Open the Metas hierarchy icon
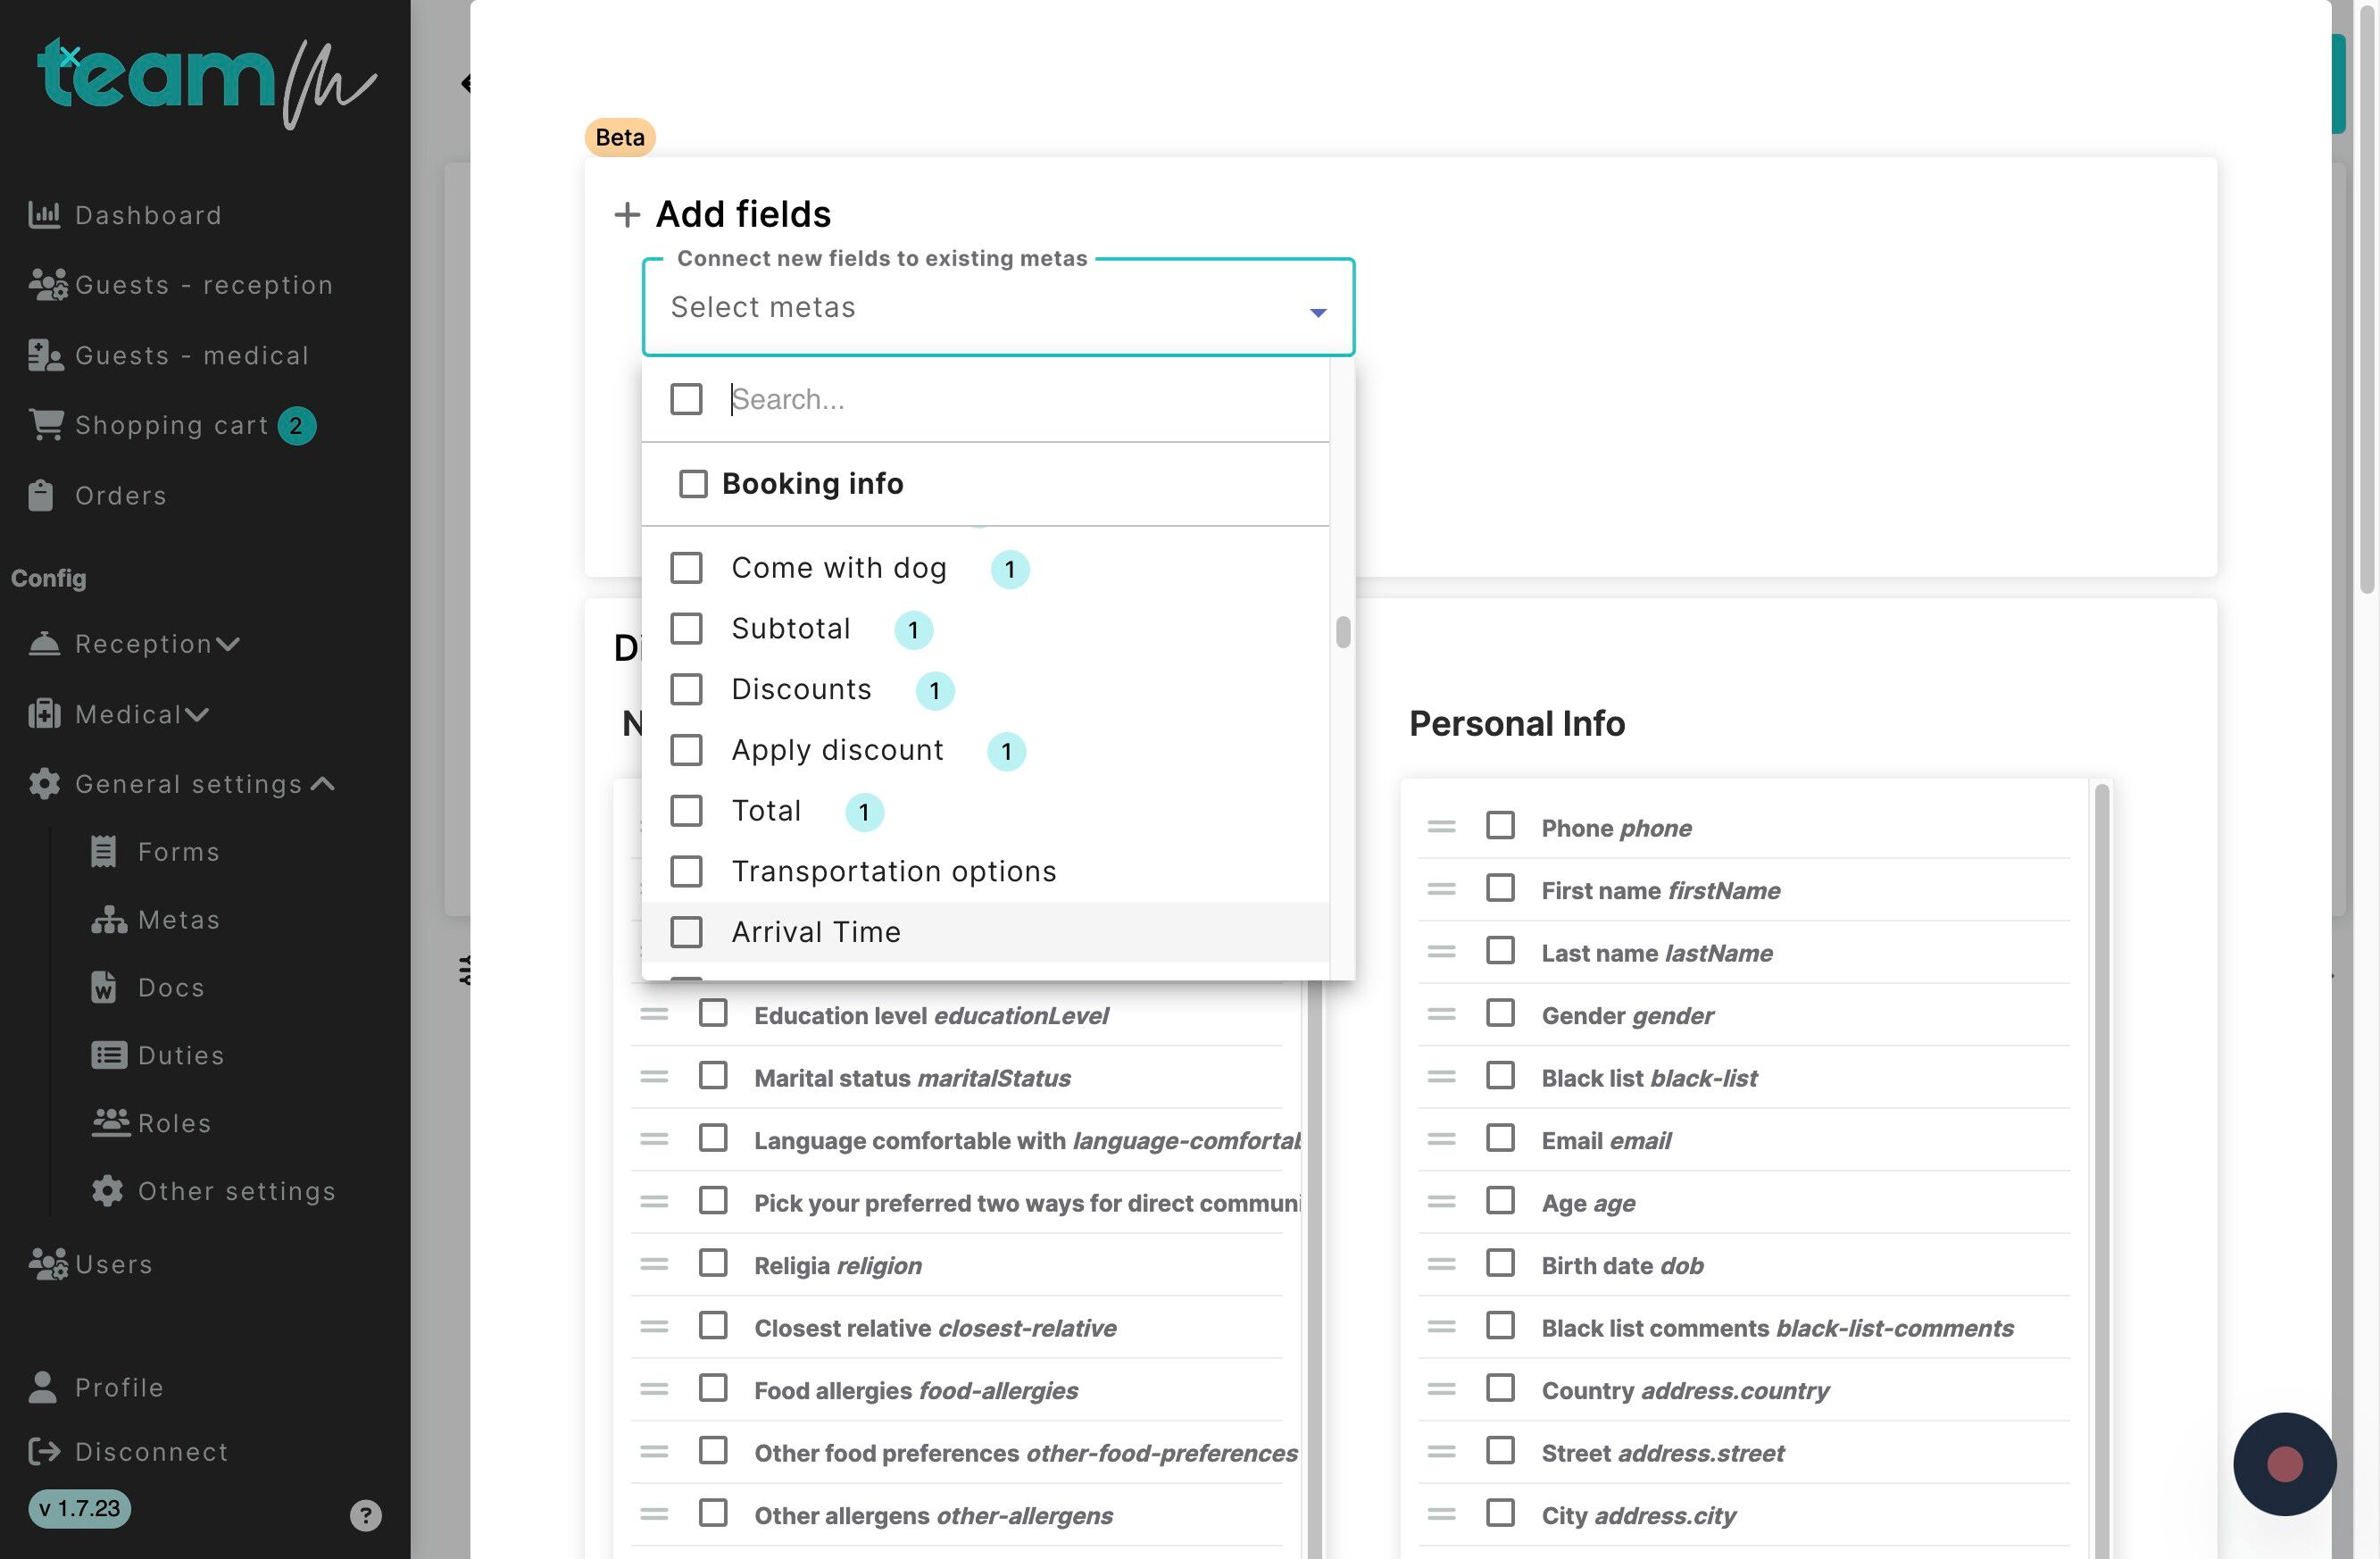Screen dimensions: 2380x1559 coord(109,920)
